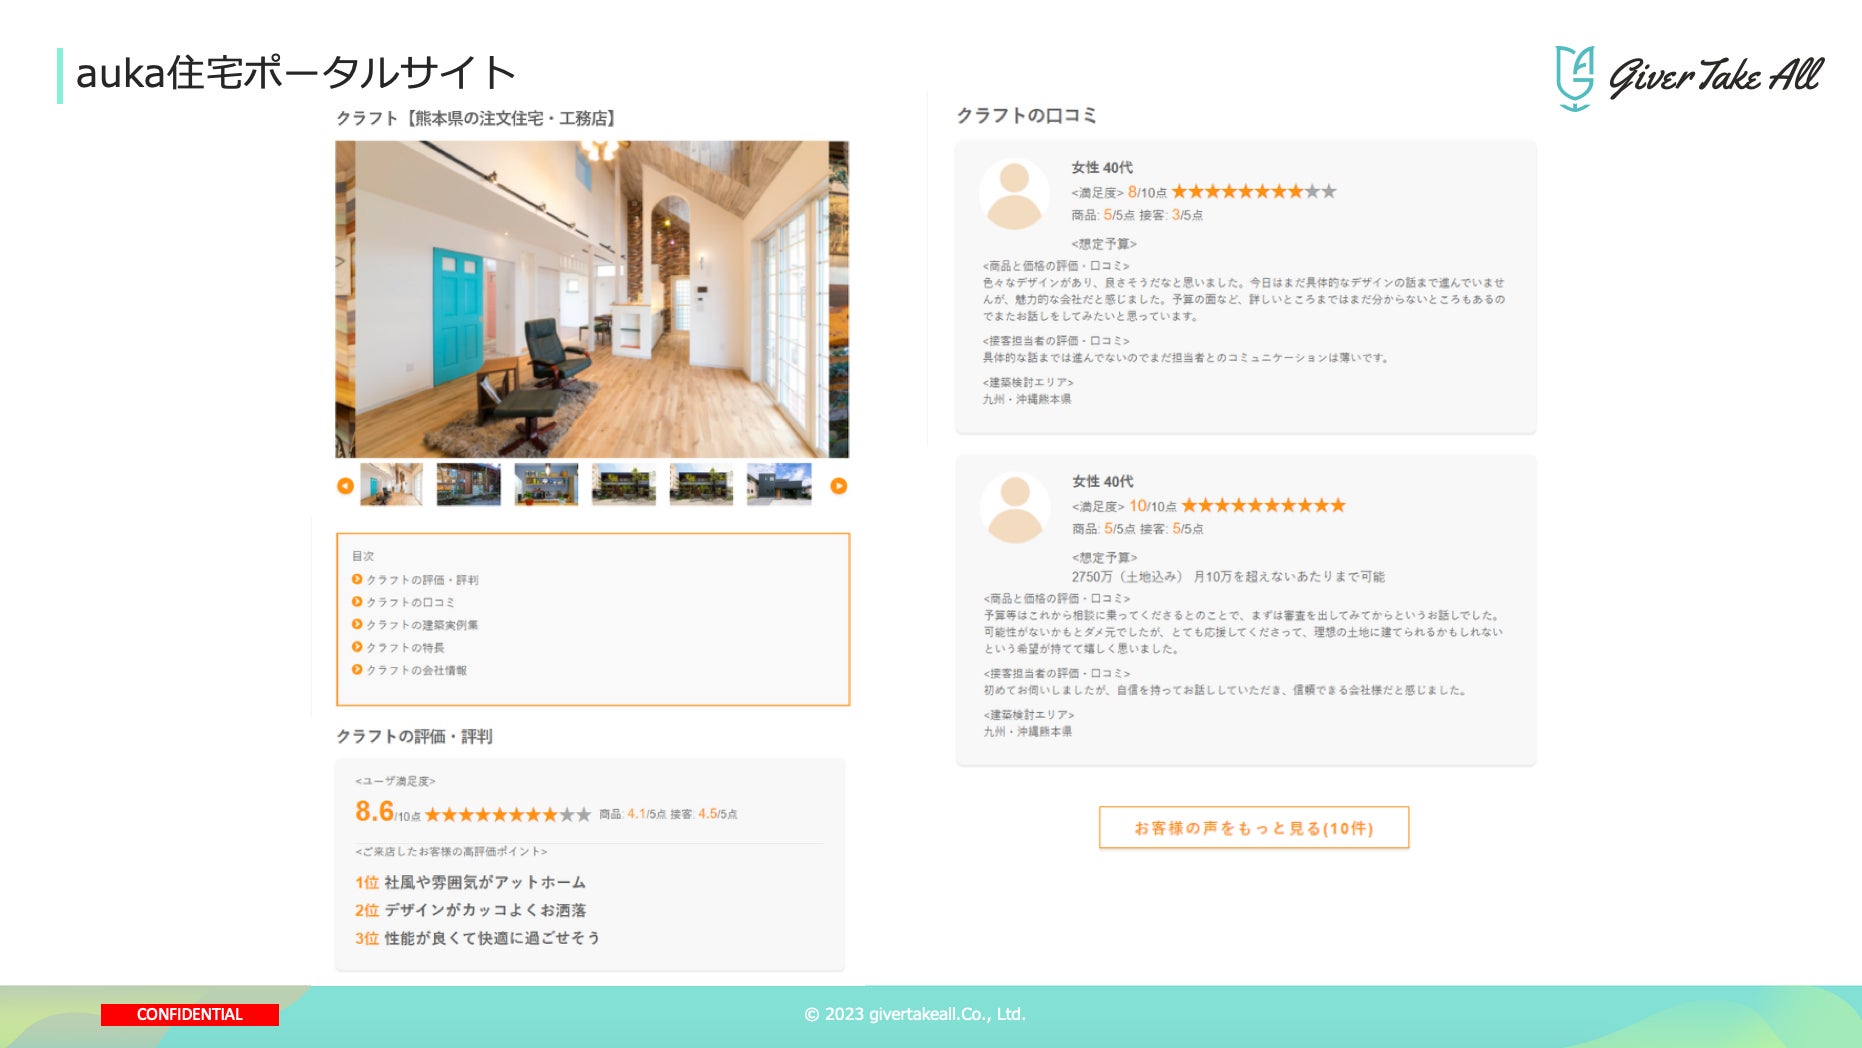The image size is (1862, 1048).
Task: Click the 目次 label in the contents box
Action: point(362,556)
